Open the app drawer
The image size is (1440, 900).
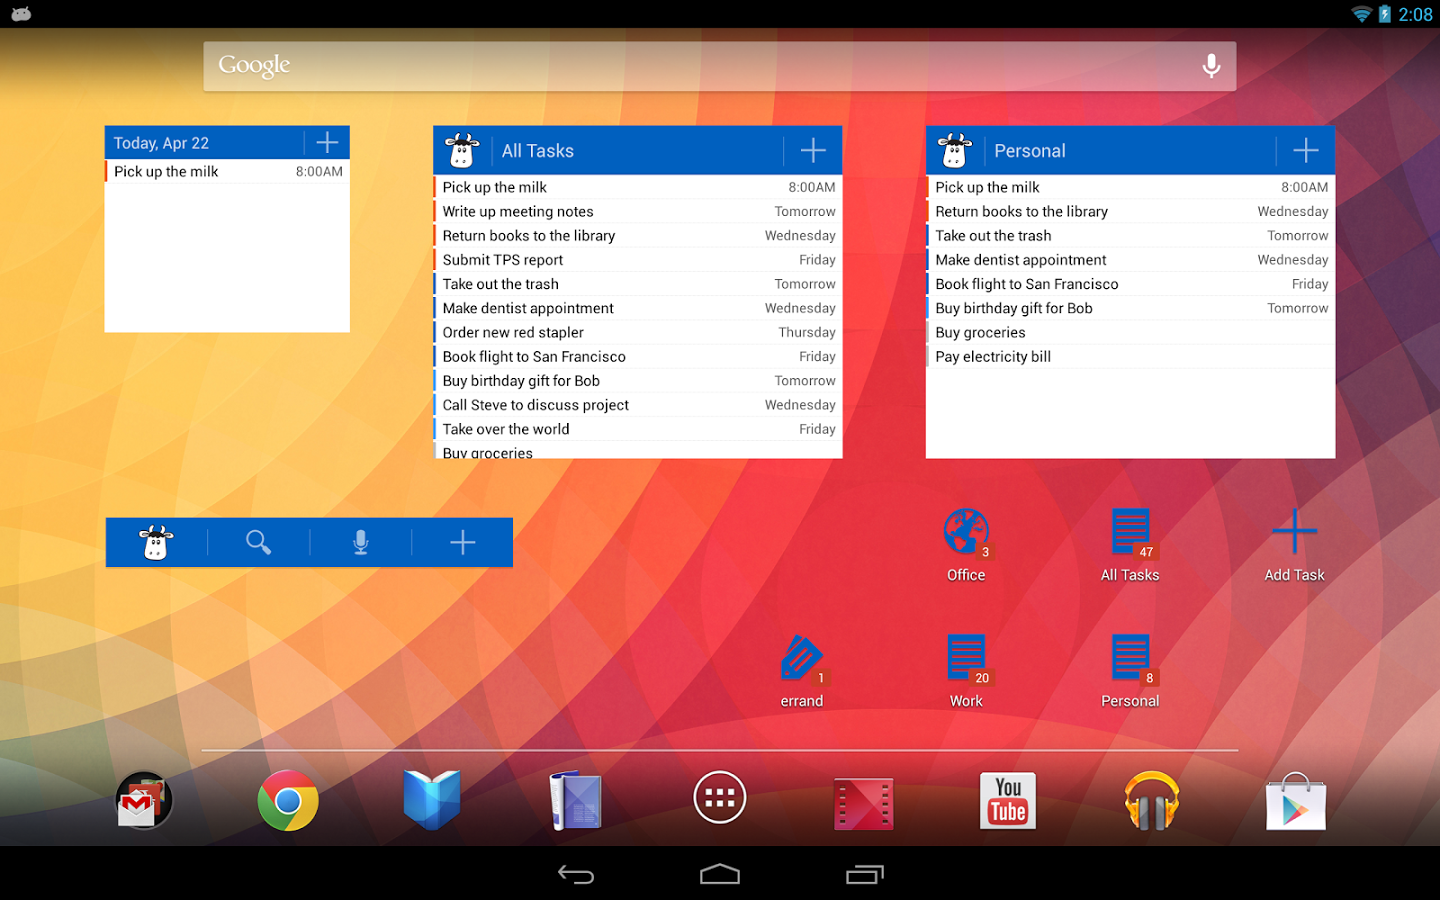720,798
